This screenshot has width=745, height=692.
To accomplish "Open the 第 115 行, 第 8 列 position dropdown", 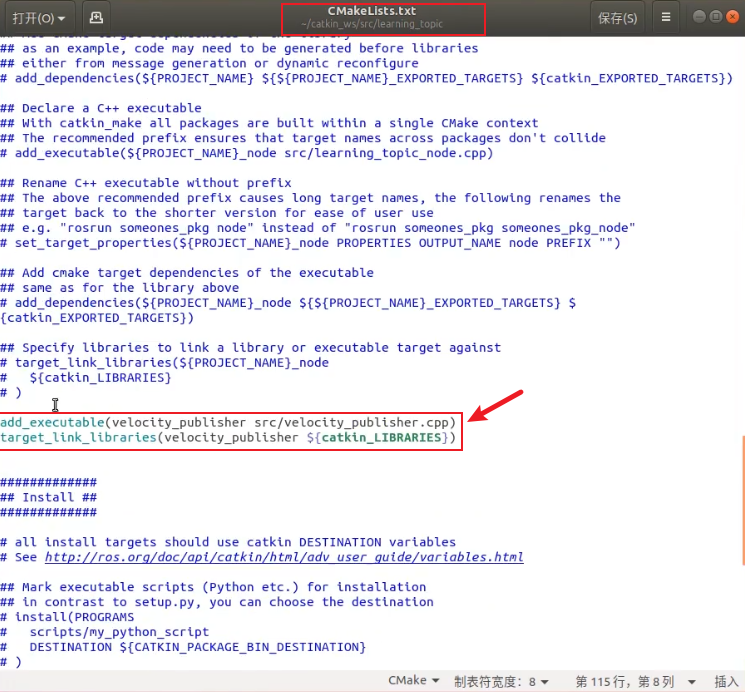I will pyautogui.click(x=636, y=682).
